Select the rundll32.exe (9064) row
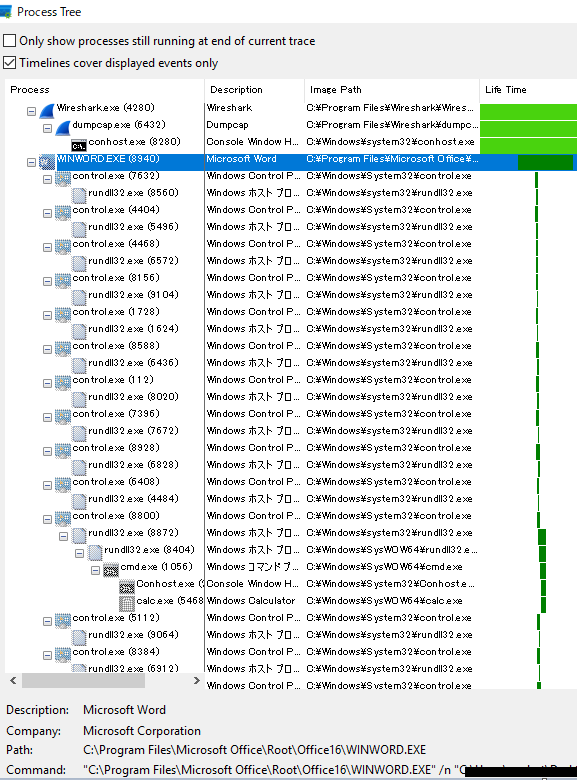Viewport: 577px width, 780px height. [291, 634]
